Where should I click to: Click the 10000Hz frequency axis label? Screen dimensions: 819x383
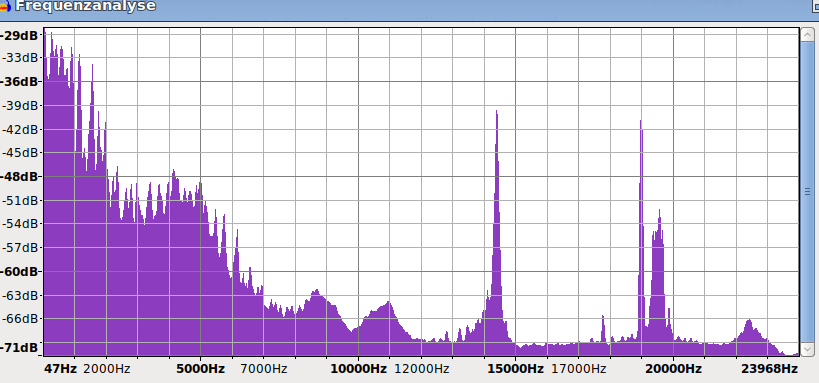358,369
